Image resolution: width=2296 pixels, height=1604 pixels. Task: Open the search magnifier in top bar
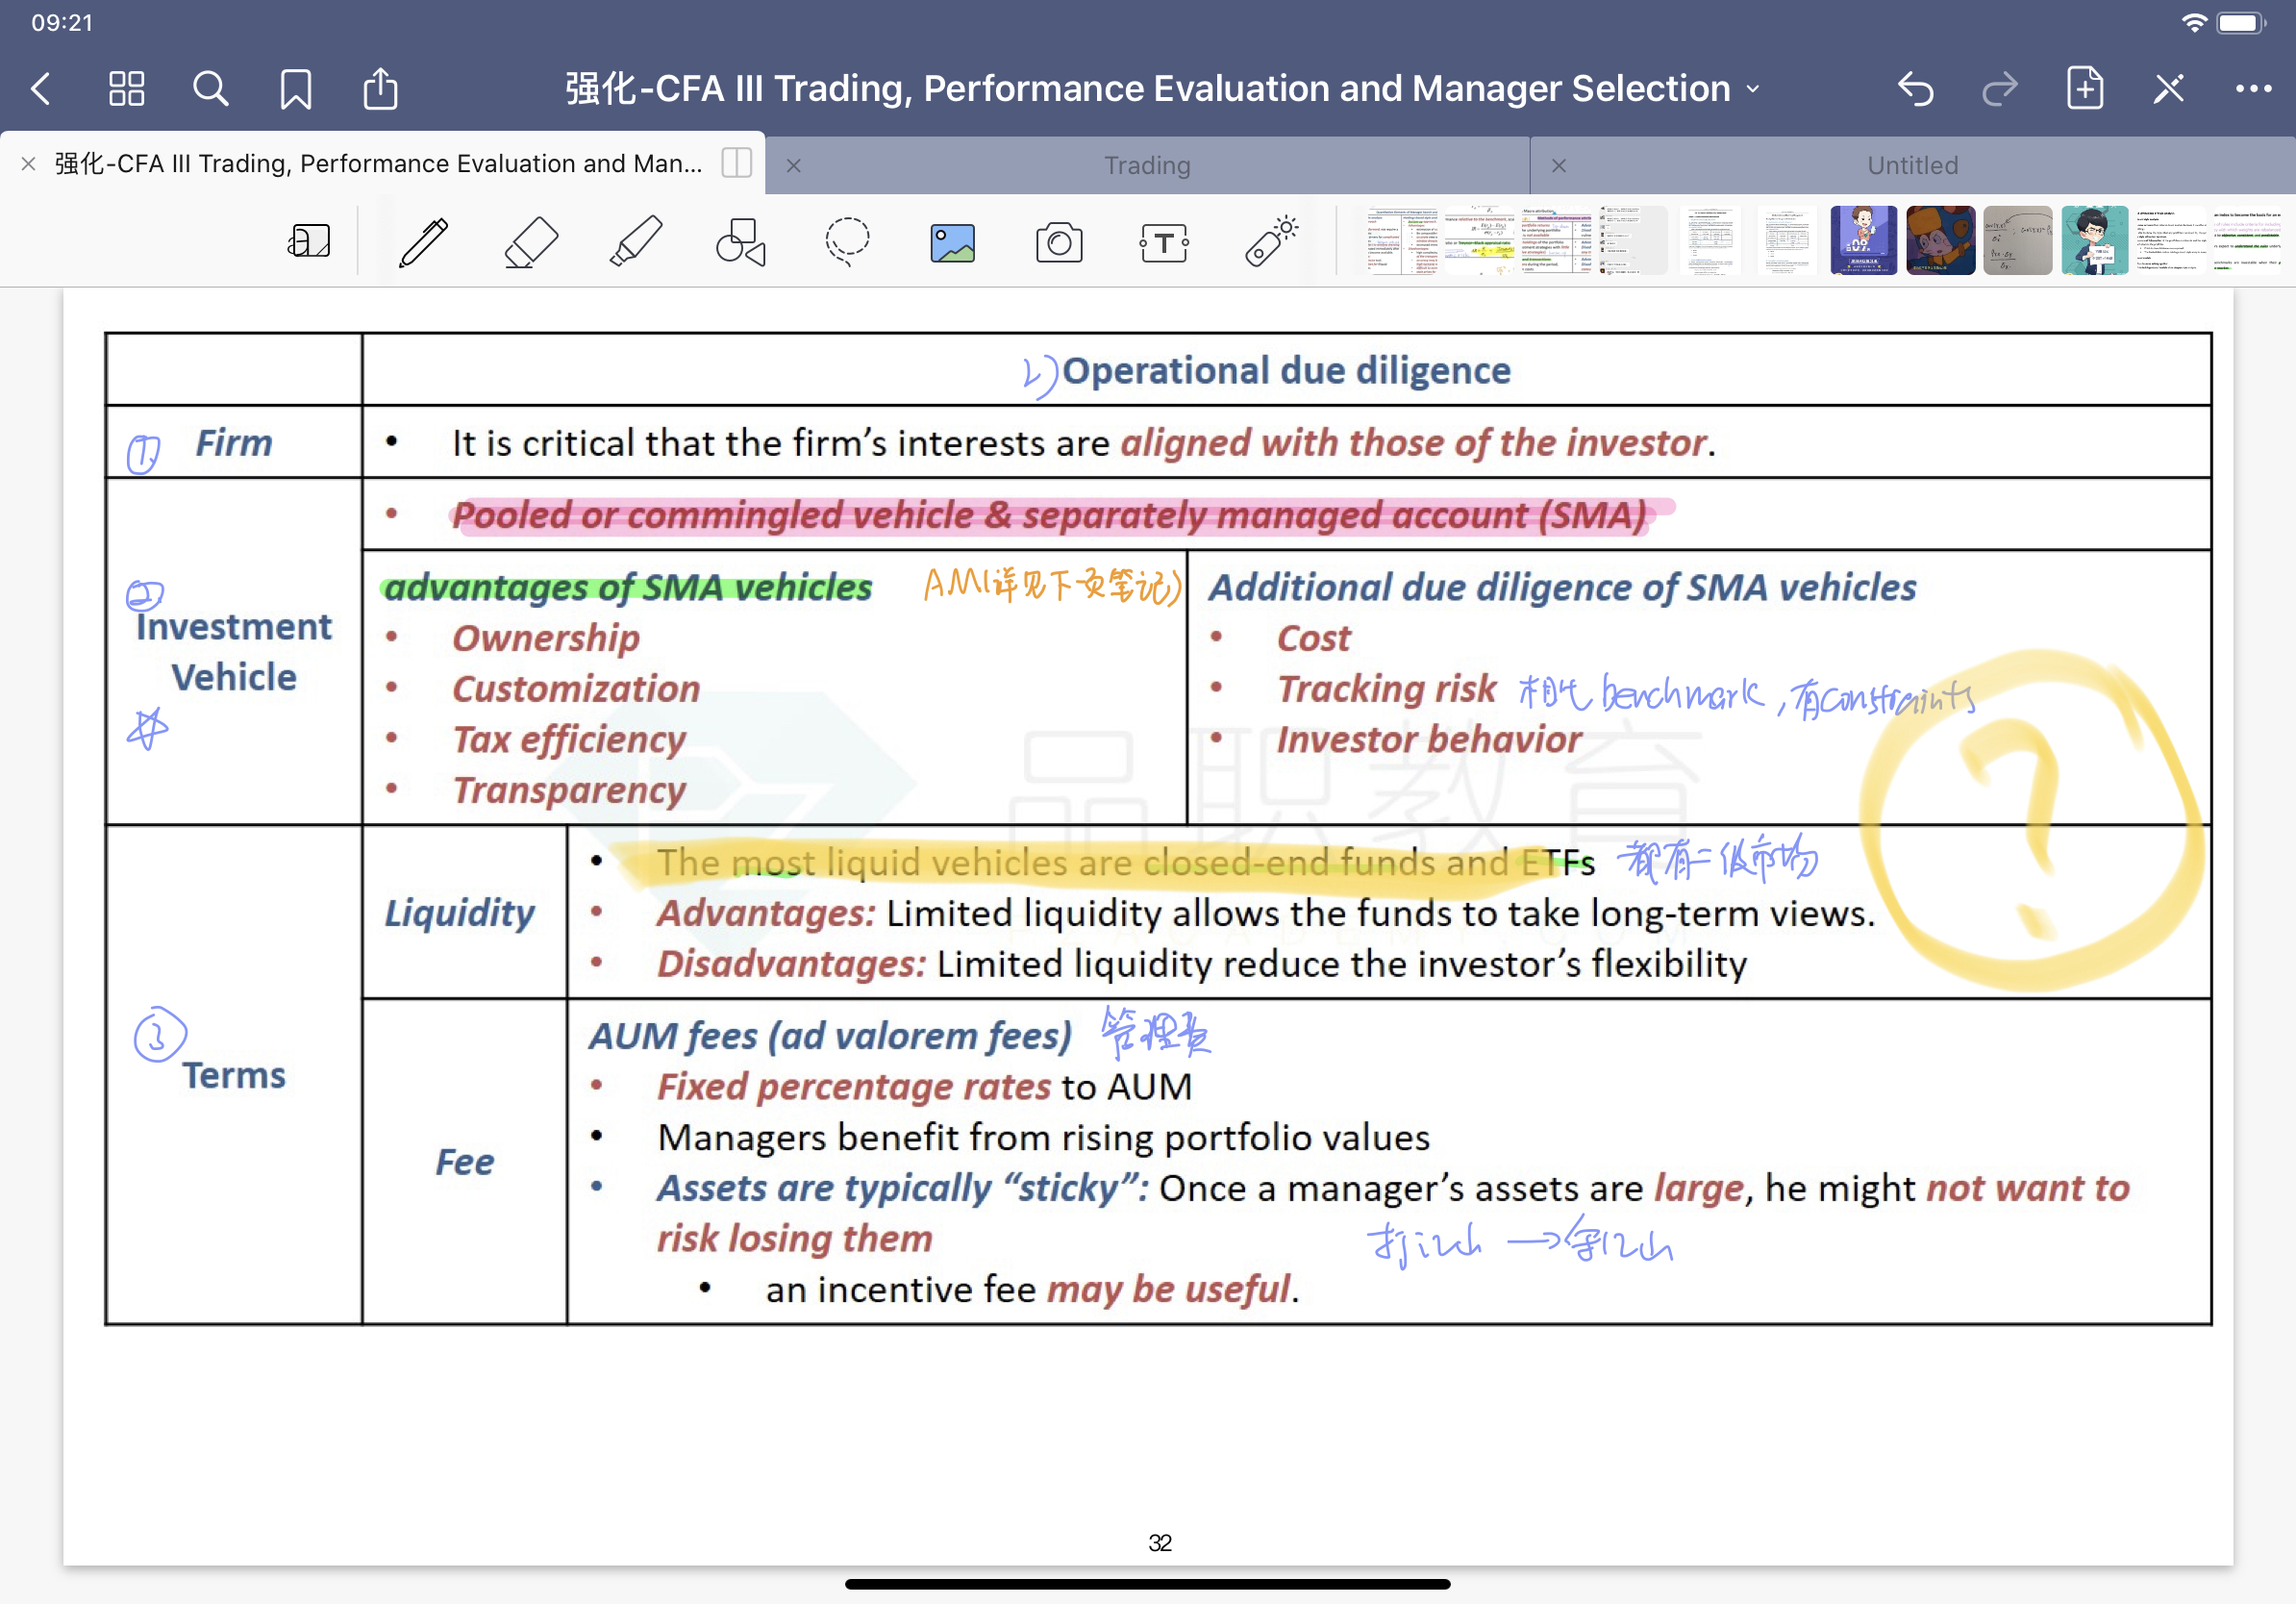[210, 89]
